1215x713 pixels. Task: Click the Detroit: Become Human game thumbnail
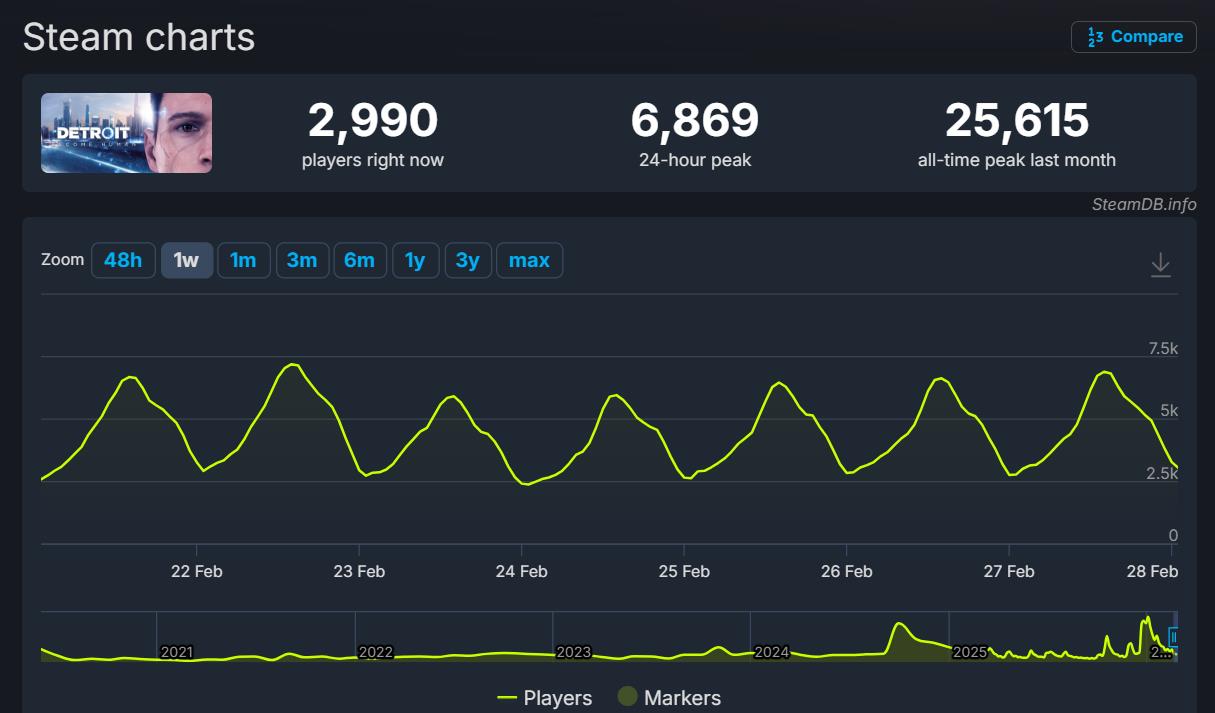click(x=126, y=133)
